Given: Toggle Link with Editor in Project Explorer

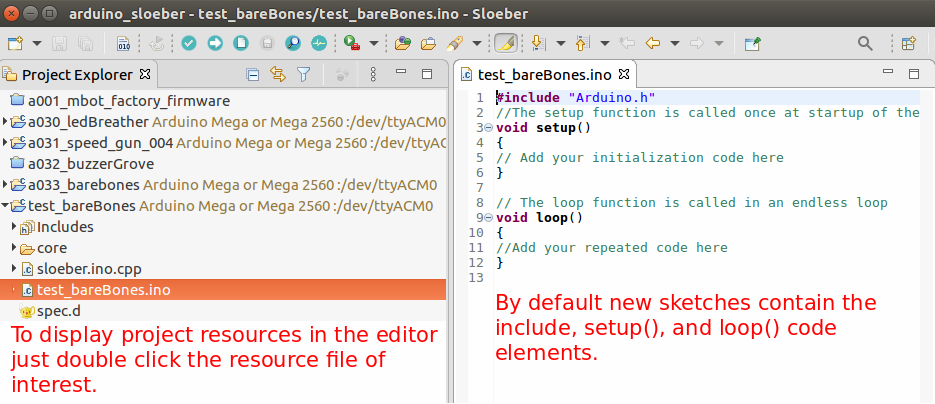Looking at the screenshot, I should click(278, 74).
